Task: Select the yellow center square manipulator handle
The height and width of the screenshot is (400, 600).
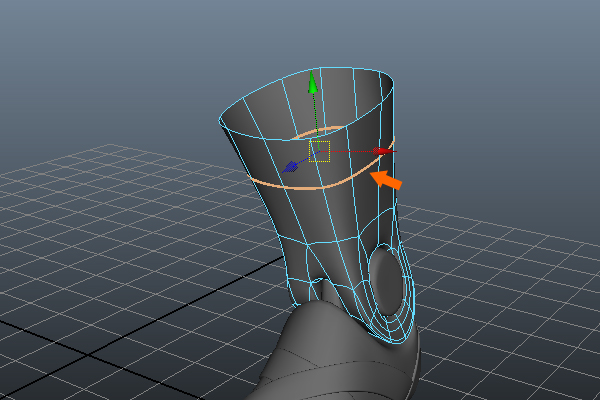Action: click(320, 151)
